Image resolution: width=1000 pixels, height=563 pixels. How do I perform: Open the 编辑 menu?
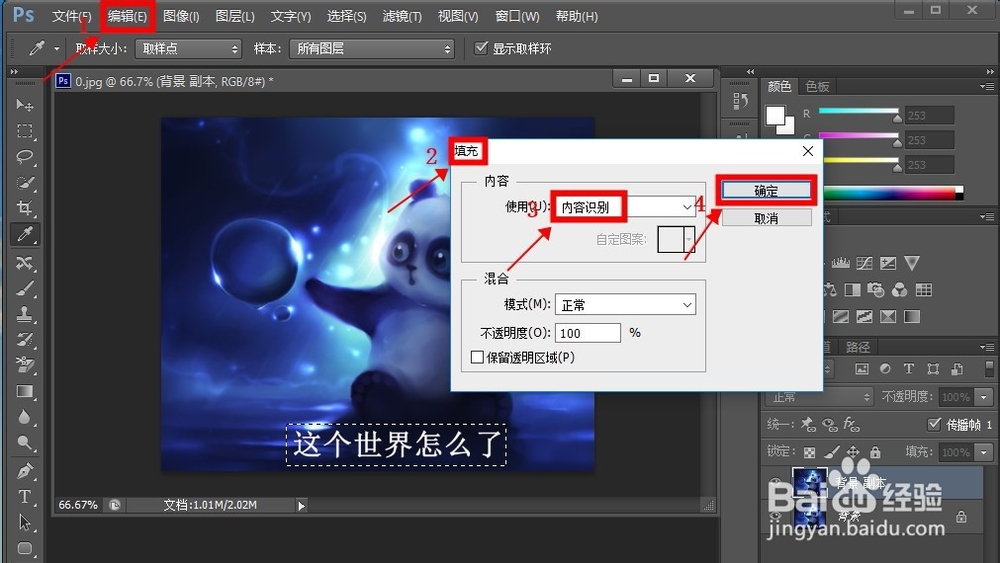pyautogui.click(x=127, y=17)
